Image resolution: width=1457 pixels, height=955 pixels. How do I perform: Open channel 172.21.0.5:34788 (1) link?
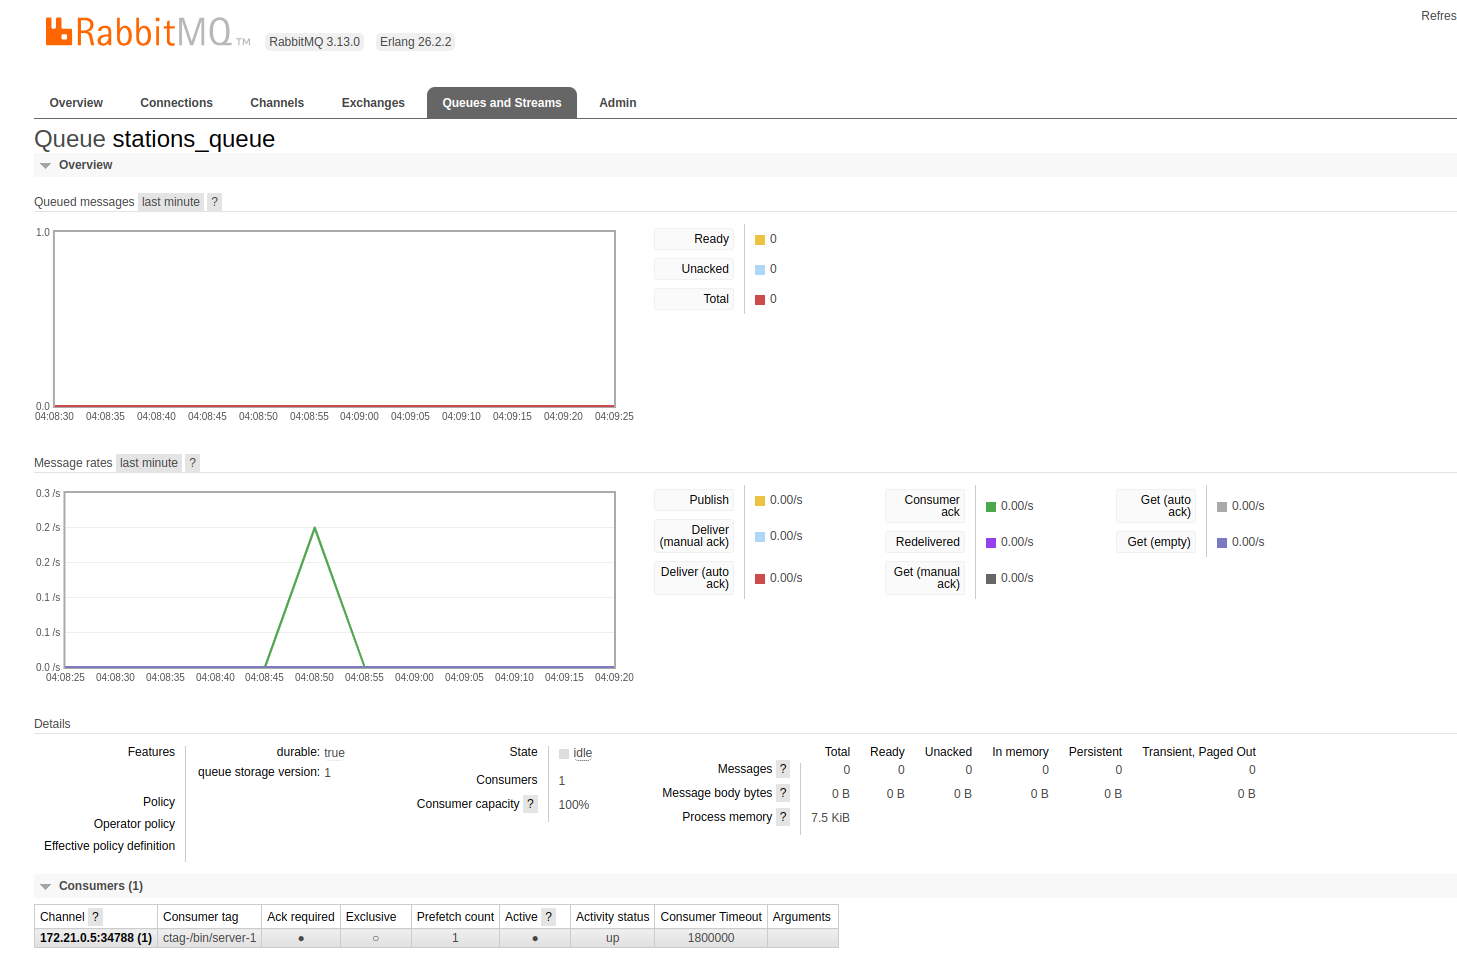pos(96,938)
